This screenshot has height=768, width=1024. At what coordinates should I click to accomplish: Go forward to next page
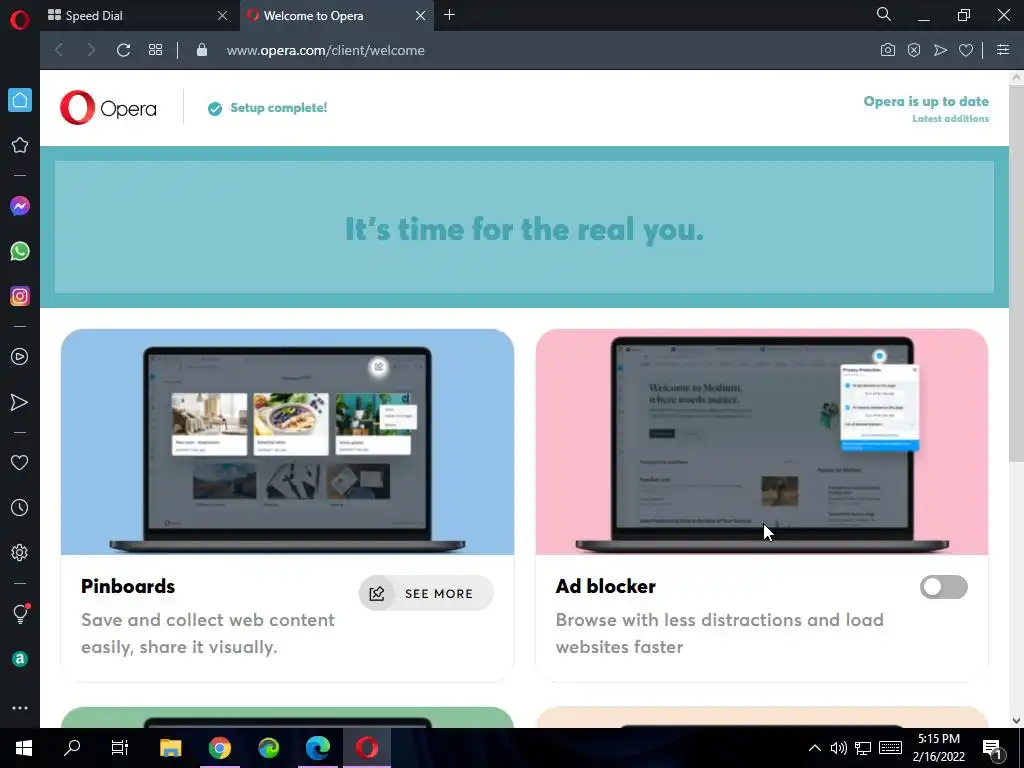click(x=91, y=50)
